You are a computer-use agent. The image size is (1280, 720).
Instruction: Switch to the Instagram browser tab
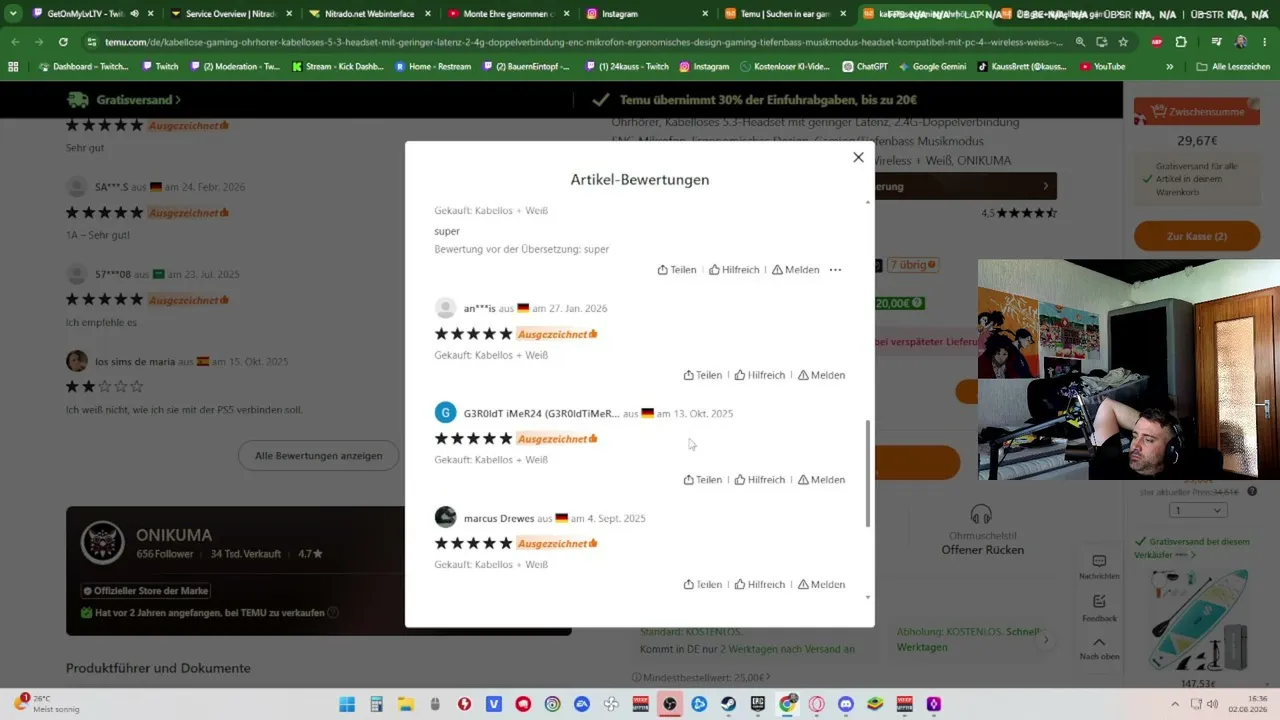(x=646, y=14)
